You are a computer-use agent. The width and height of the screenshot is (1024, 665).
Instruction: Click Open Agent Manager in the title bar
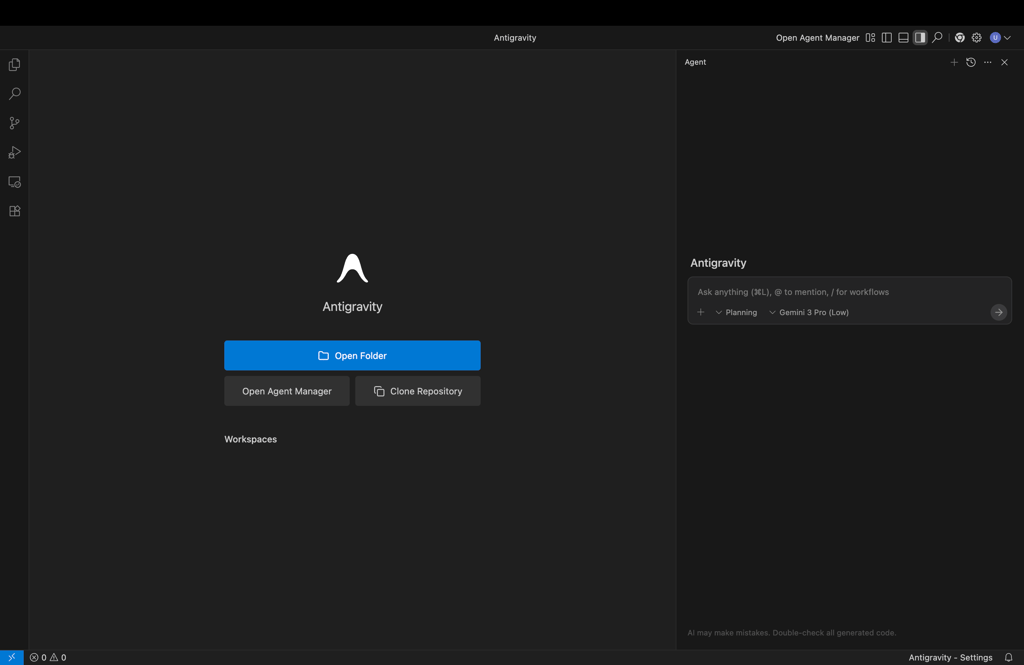pos(817,38)
